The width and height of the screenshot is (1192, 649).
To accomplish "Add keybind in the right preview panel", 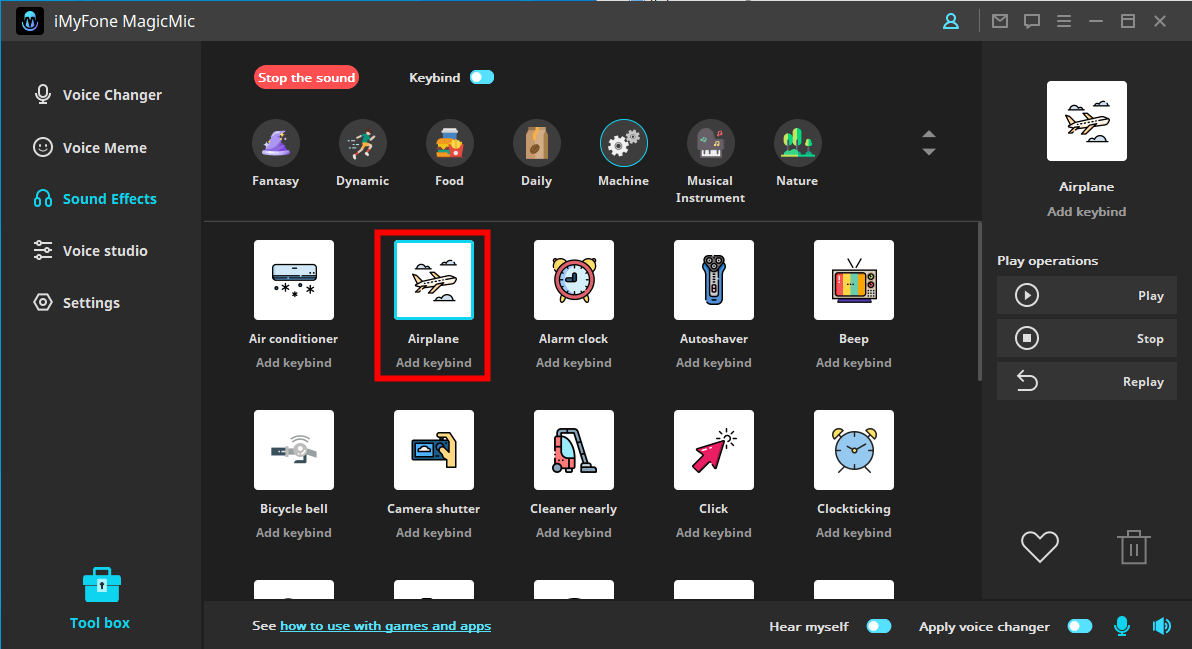I will point(1086,212).
